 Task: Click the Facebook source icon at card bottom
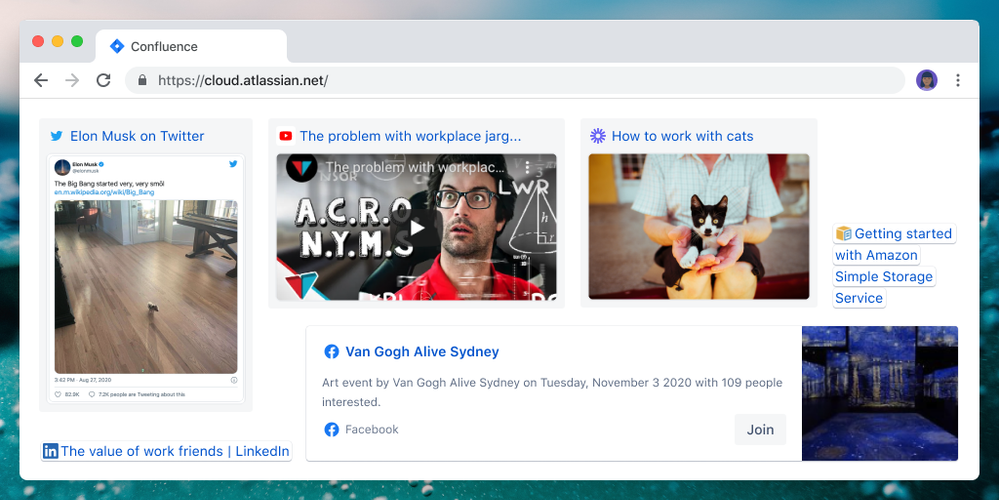[x=331, y=429]
